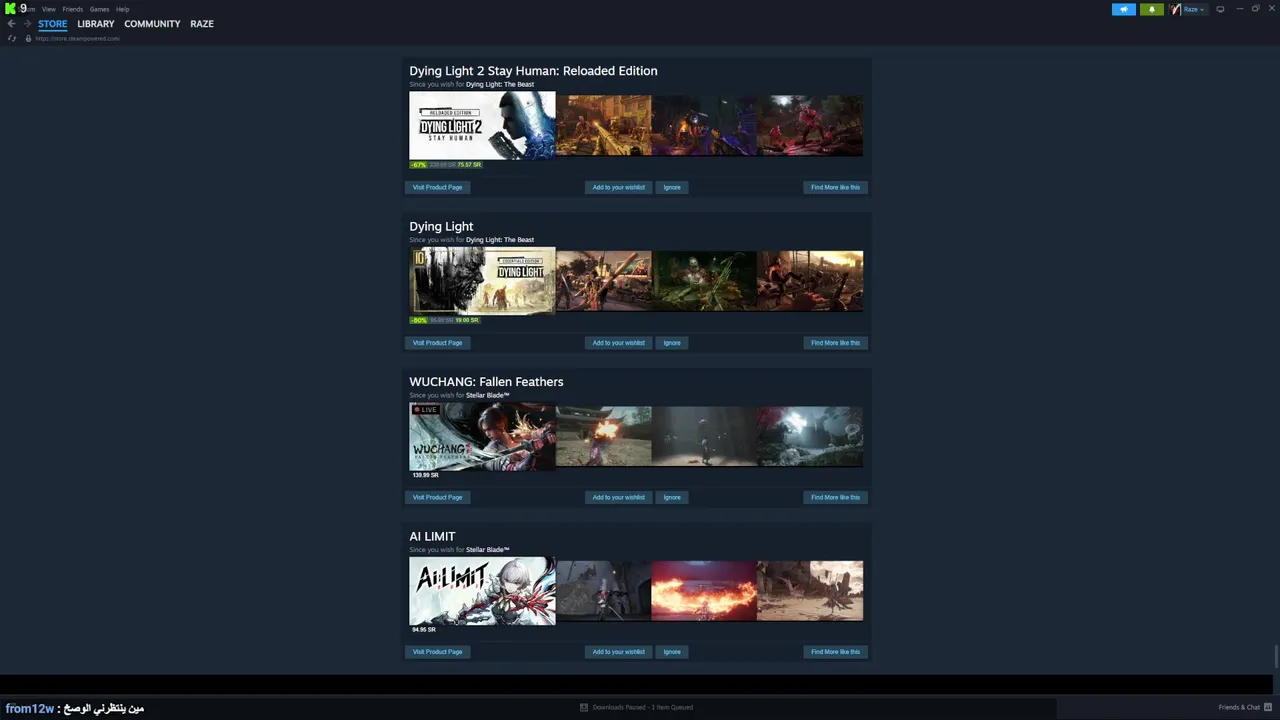Ignore Dying Light 2 Reloaded Edition
This screenshot has width=1280, height=720.
(x=672, y=187)
